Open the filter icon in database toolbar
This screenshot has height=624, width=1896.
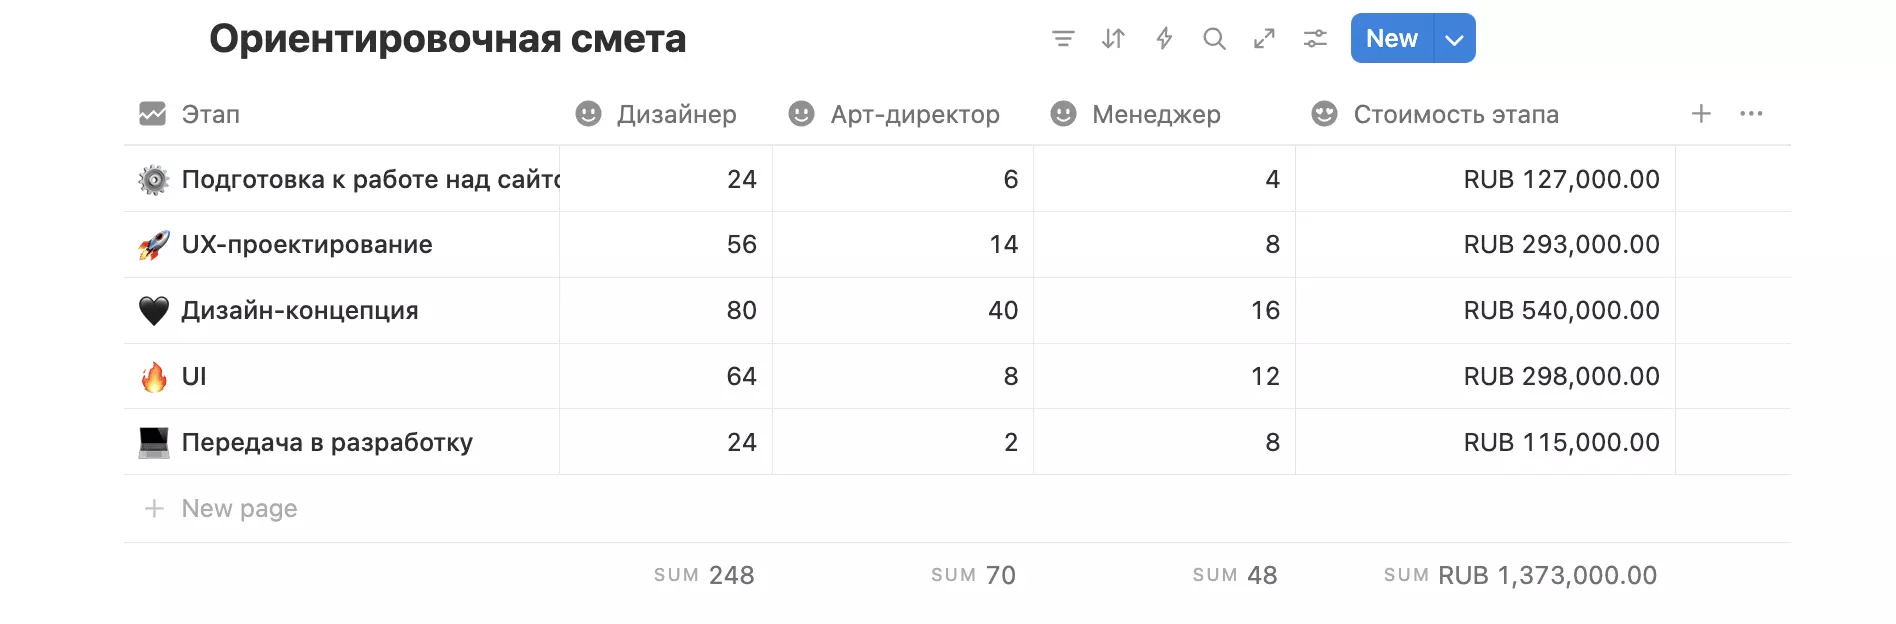point(1063,39)
